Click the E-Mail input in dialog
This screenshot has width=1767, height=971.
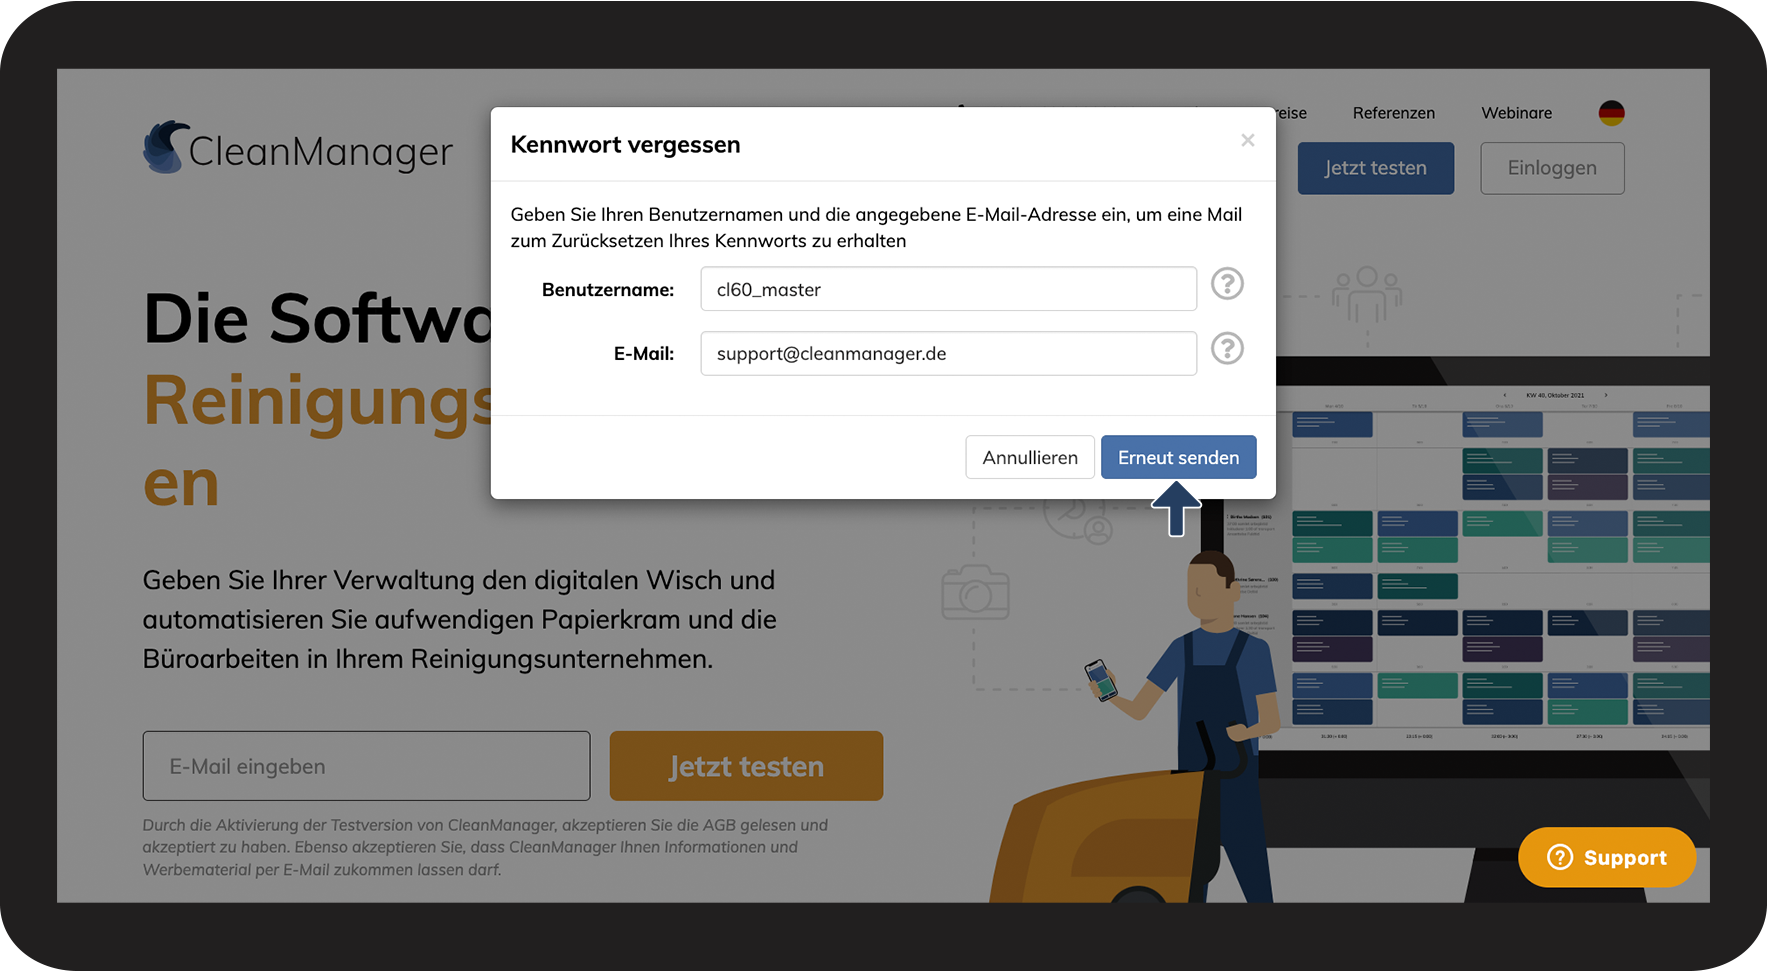coord(948,353)
